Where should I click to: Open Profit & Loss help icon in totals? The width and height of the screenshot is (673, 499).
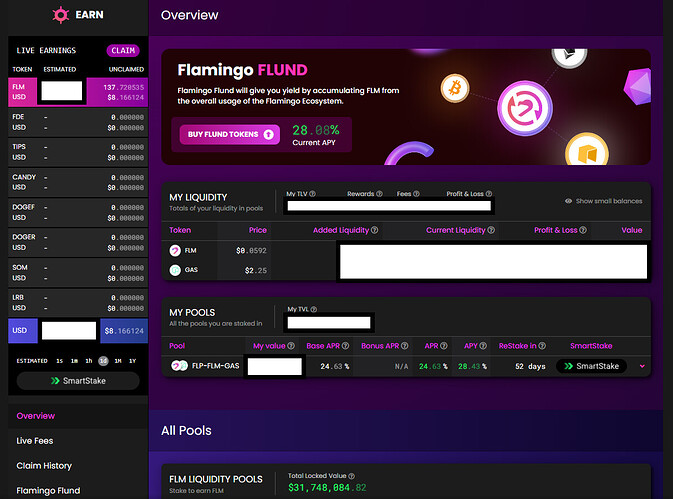[x=488, y=194]
